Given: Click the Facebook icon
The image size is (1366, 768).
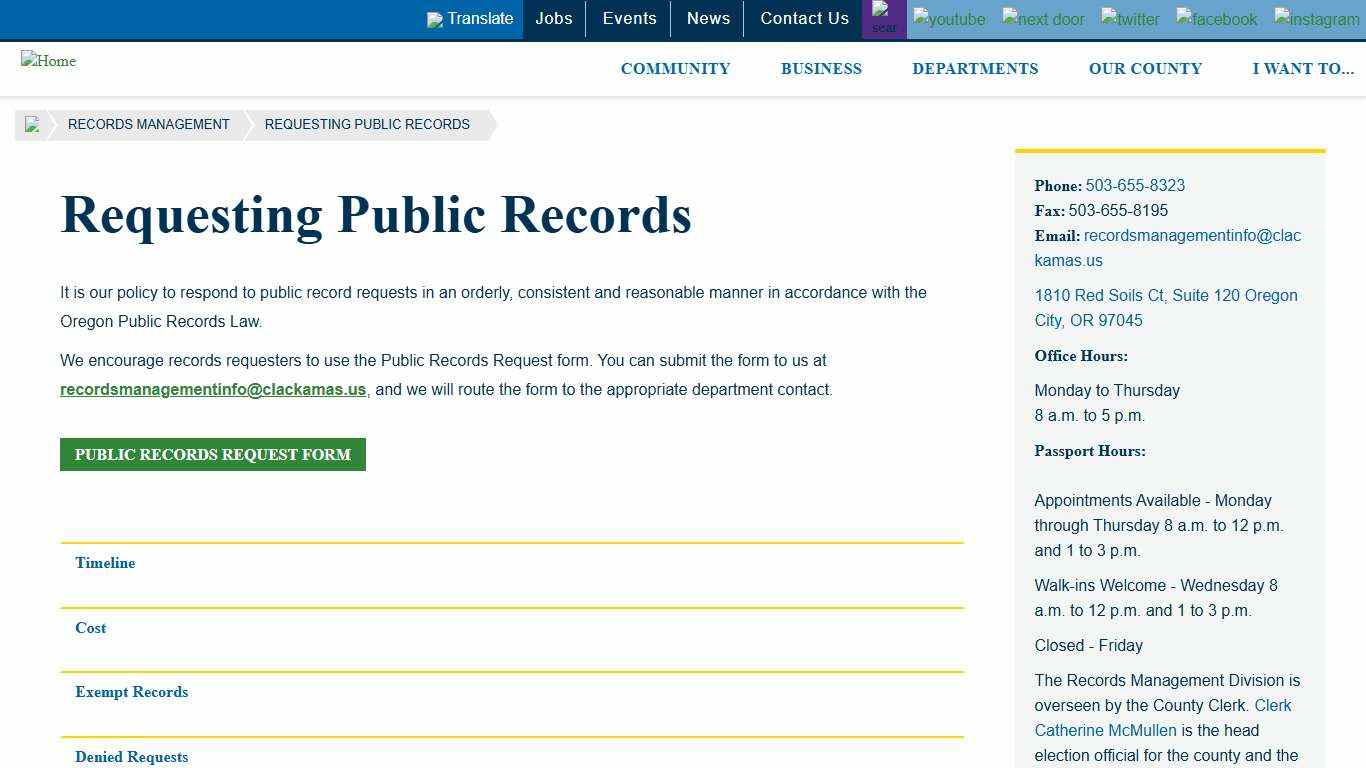Looking at the screenshot, I should [1215, 19].
